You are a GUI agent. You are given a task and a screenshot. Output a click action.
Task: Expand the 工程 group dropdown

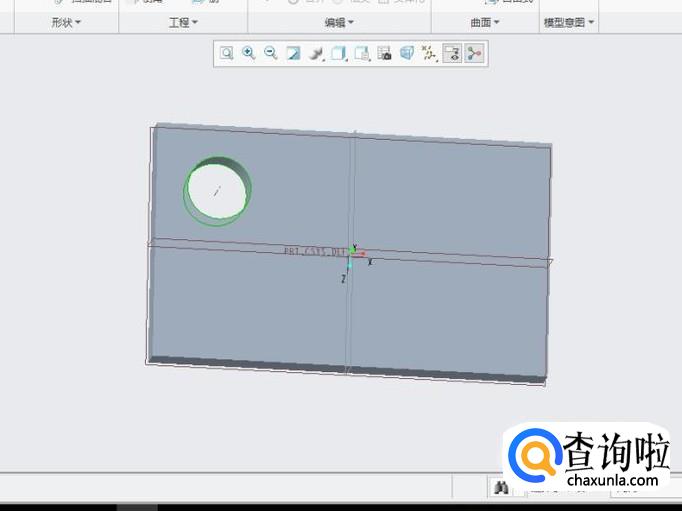click(x=184, y=22)
